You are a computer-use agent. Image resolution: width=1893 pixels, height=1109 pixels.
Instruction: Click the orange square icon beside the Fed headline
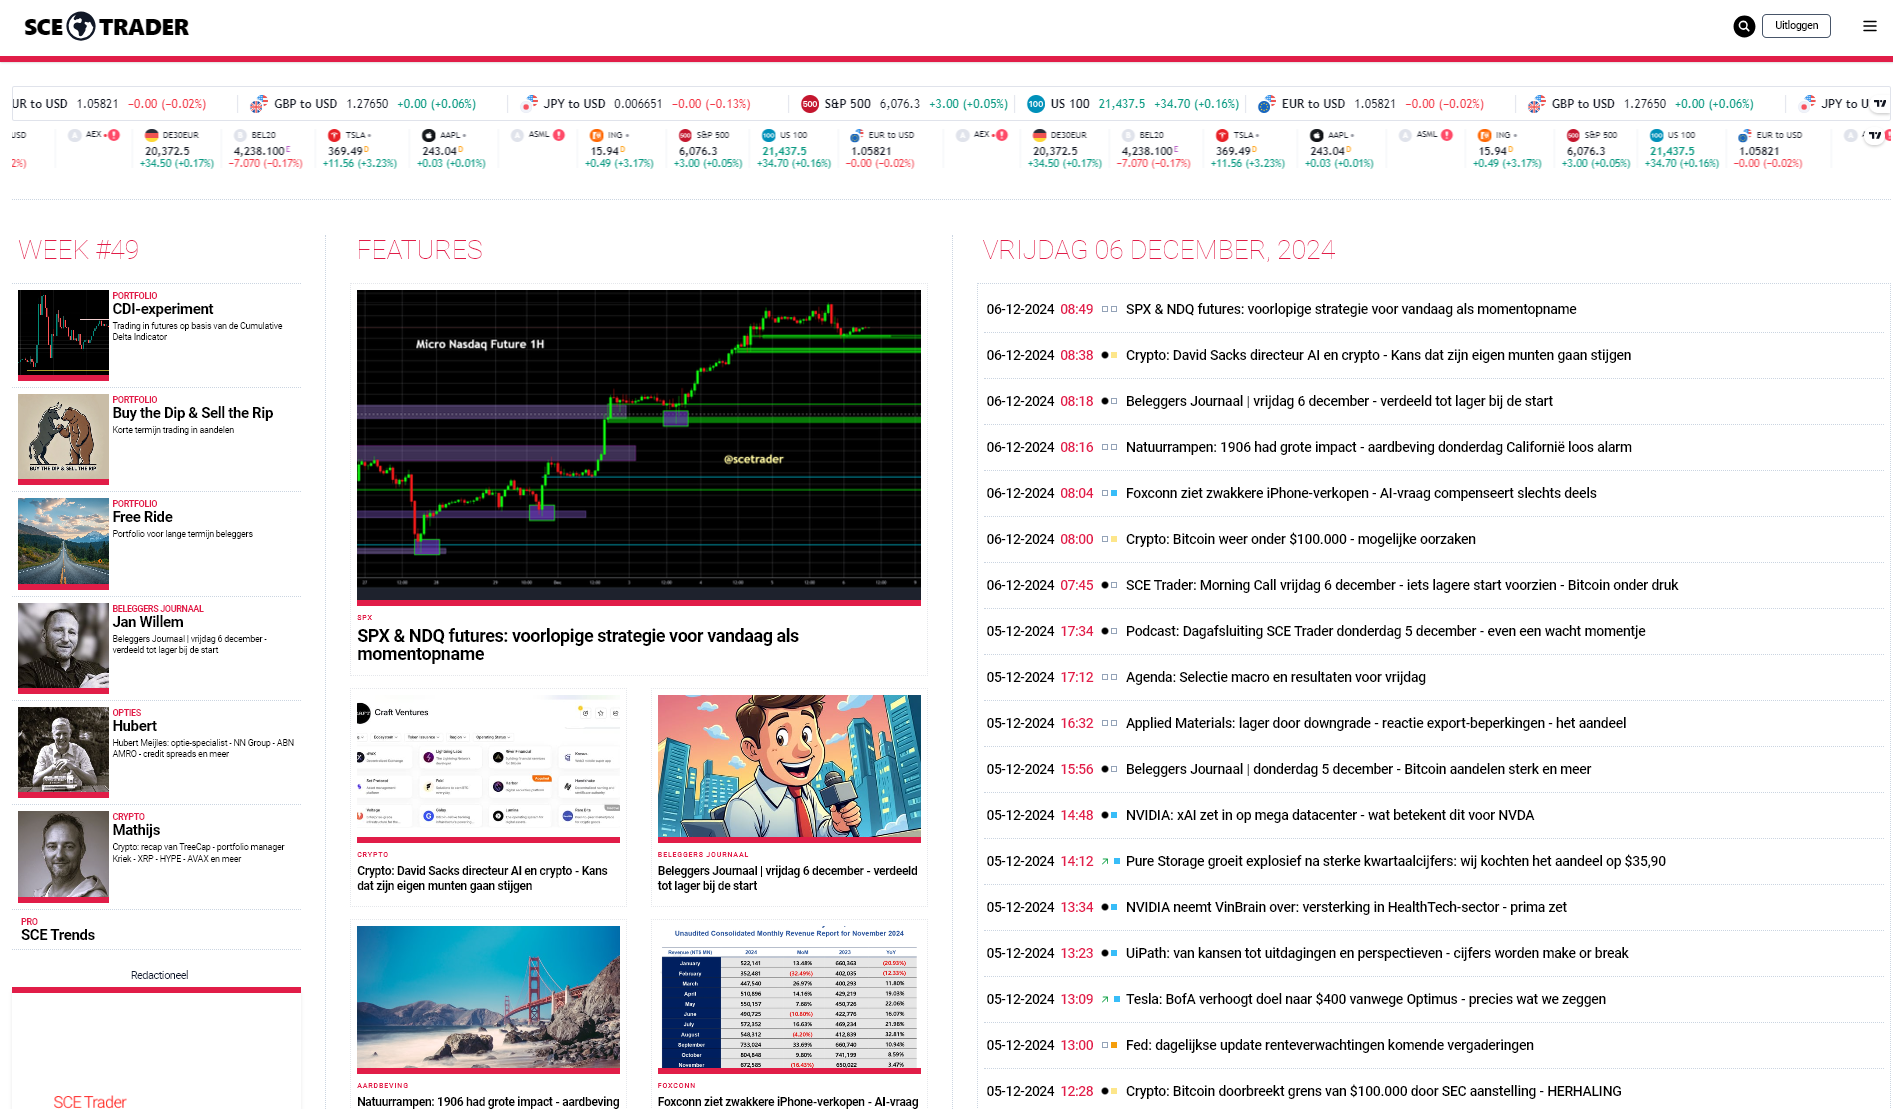[1115, 1045]
